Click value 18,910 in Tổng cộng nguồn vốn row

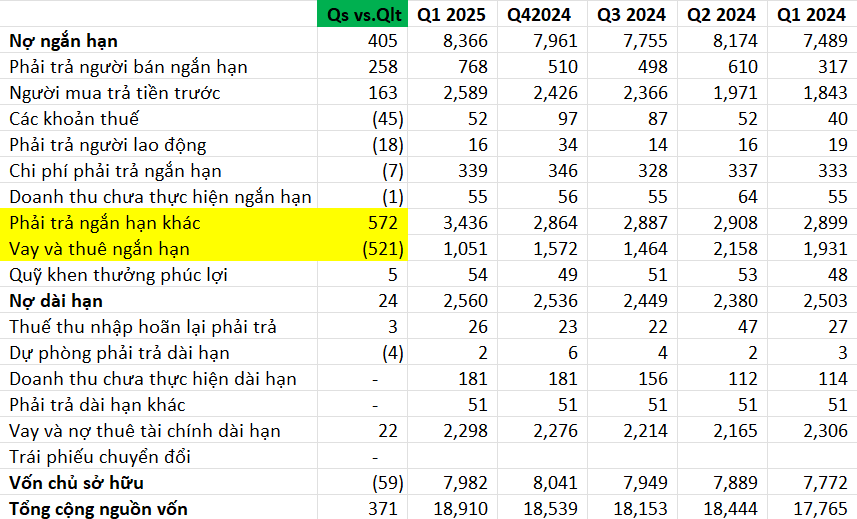pyautogui.click(x=461, y=509)
